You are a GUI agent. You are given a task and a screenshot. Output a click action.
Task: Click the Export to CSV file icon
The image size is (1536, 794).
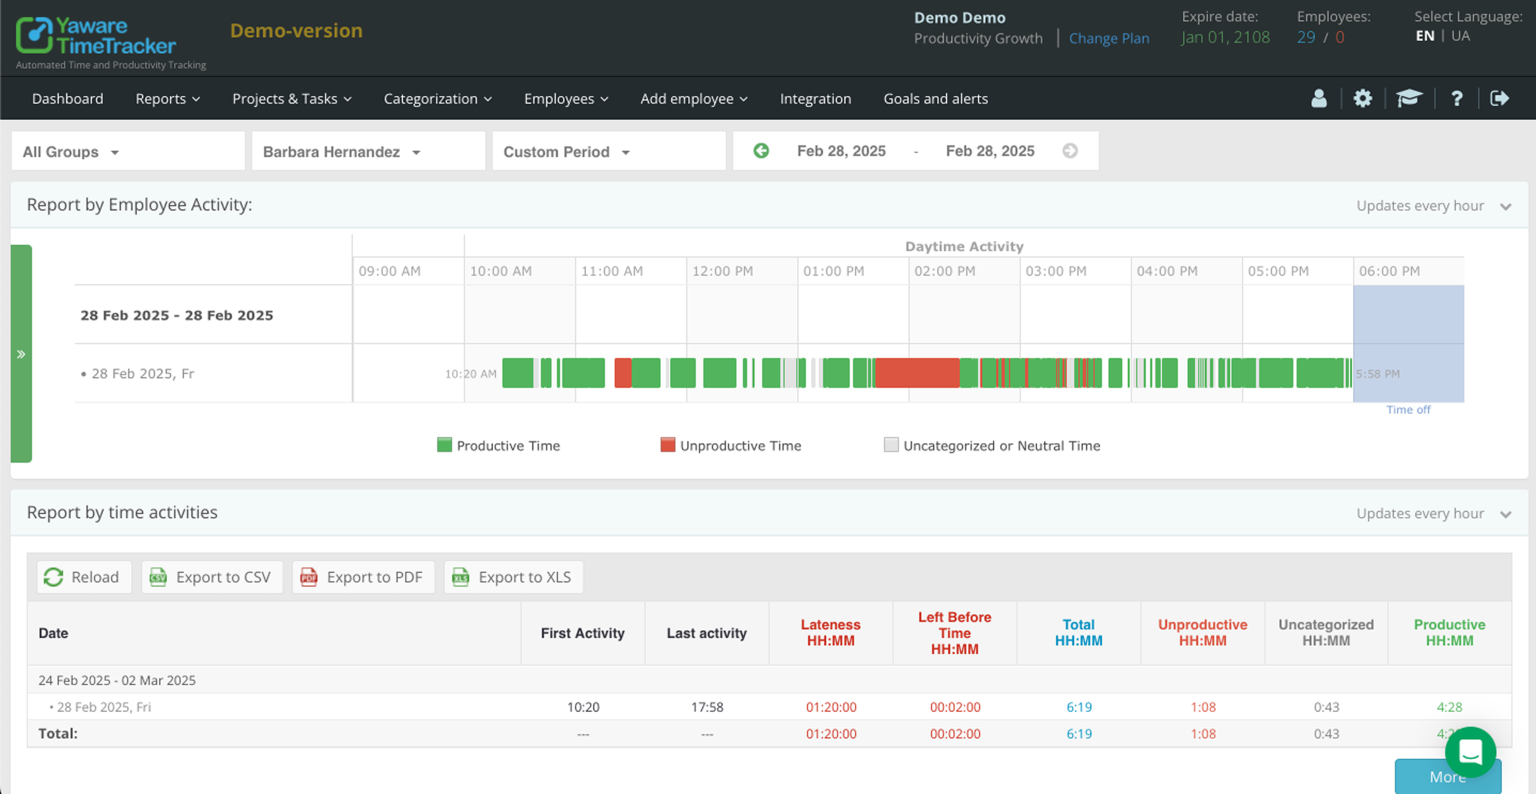pyautogui.click(x=157, y=577)
